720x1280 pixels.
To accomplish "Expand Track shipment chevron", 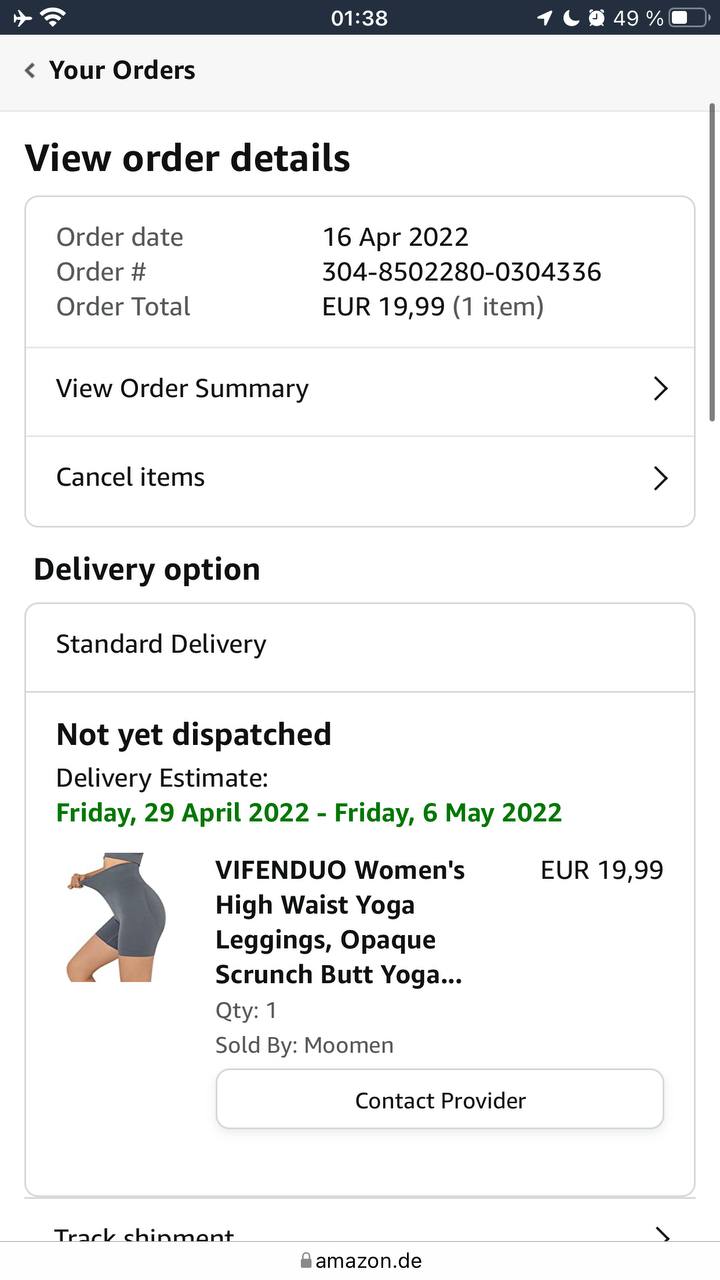I will 660,1236.
